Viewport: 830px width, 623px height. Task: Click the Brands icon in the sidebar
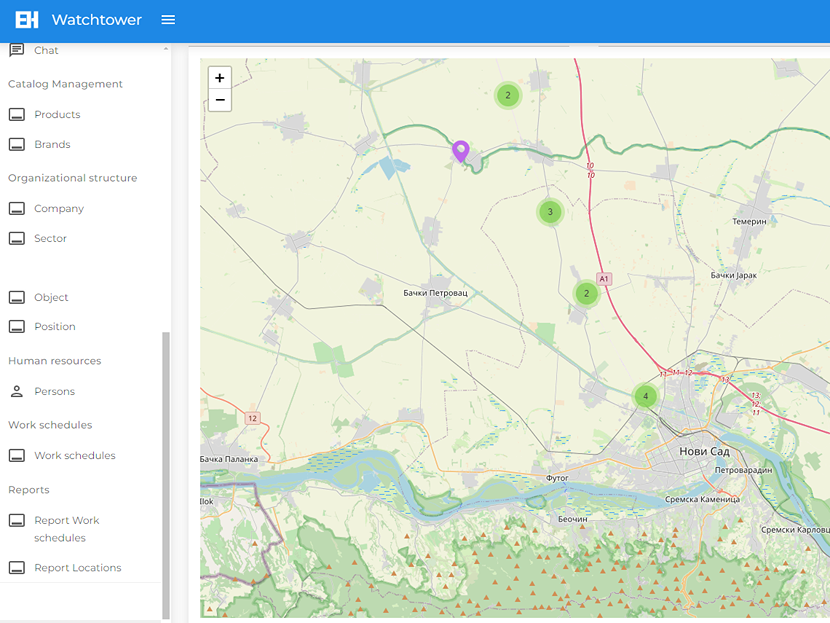16,145
